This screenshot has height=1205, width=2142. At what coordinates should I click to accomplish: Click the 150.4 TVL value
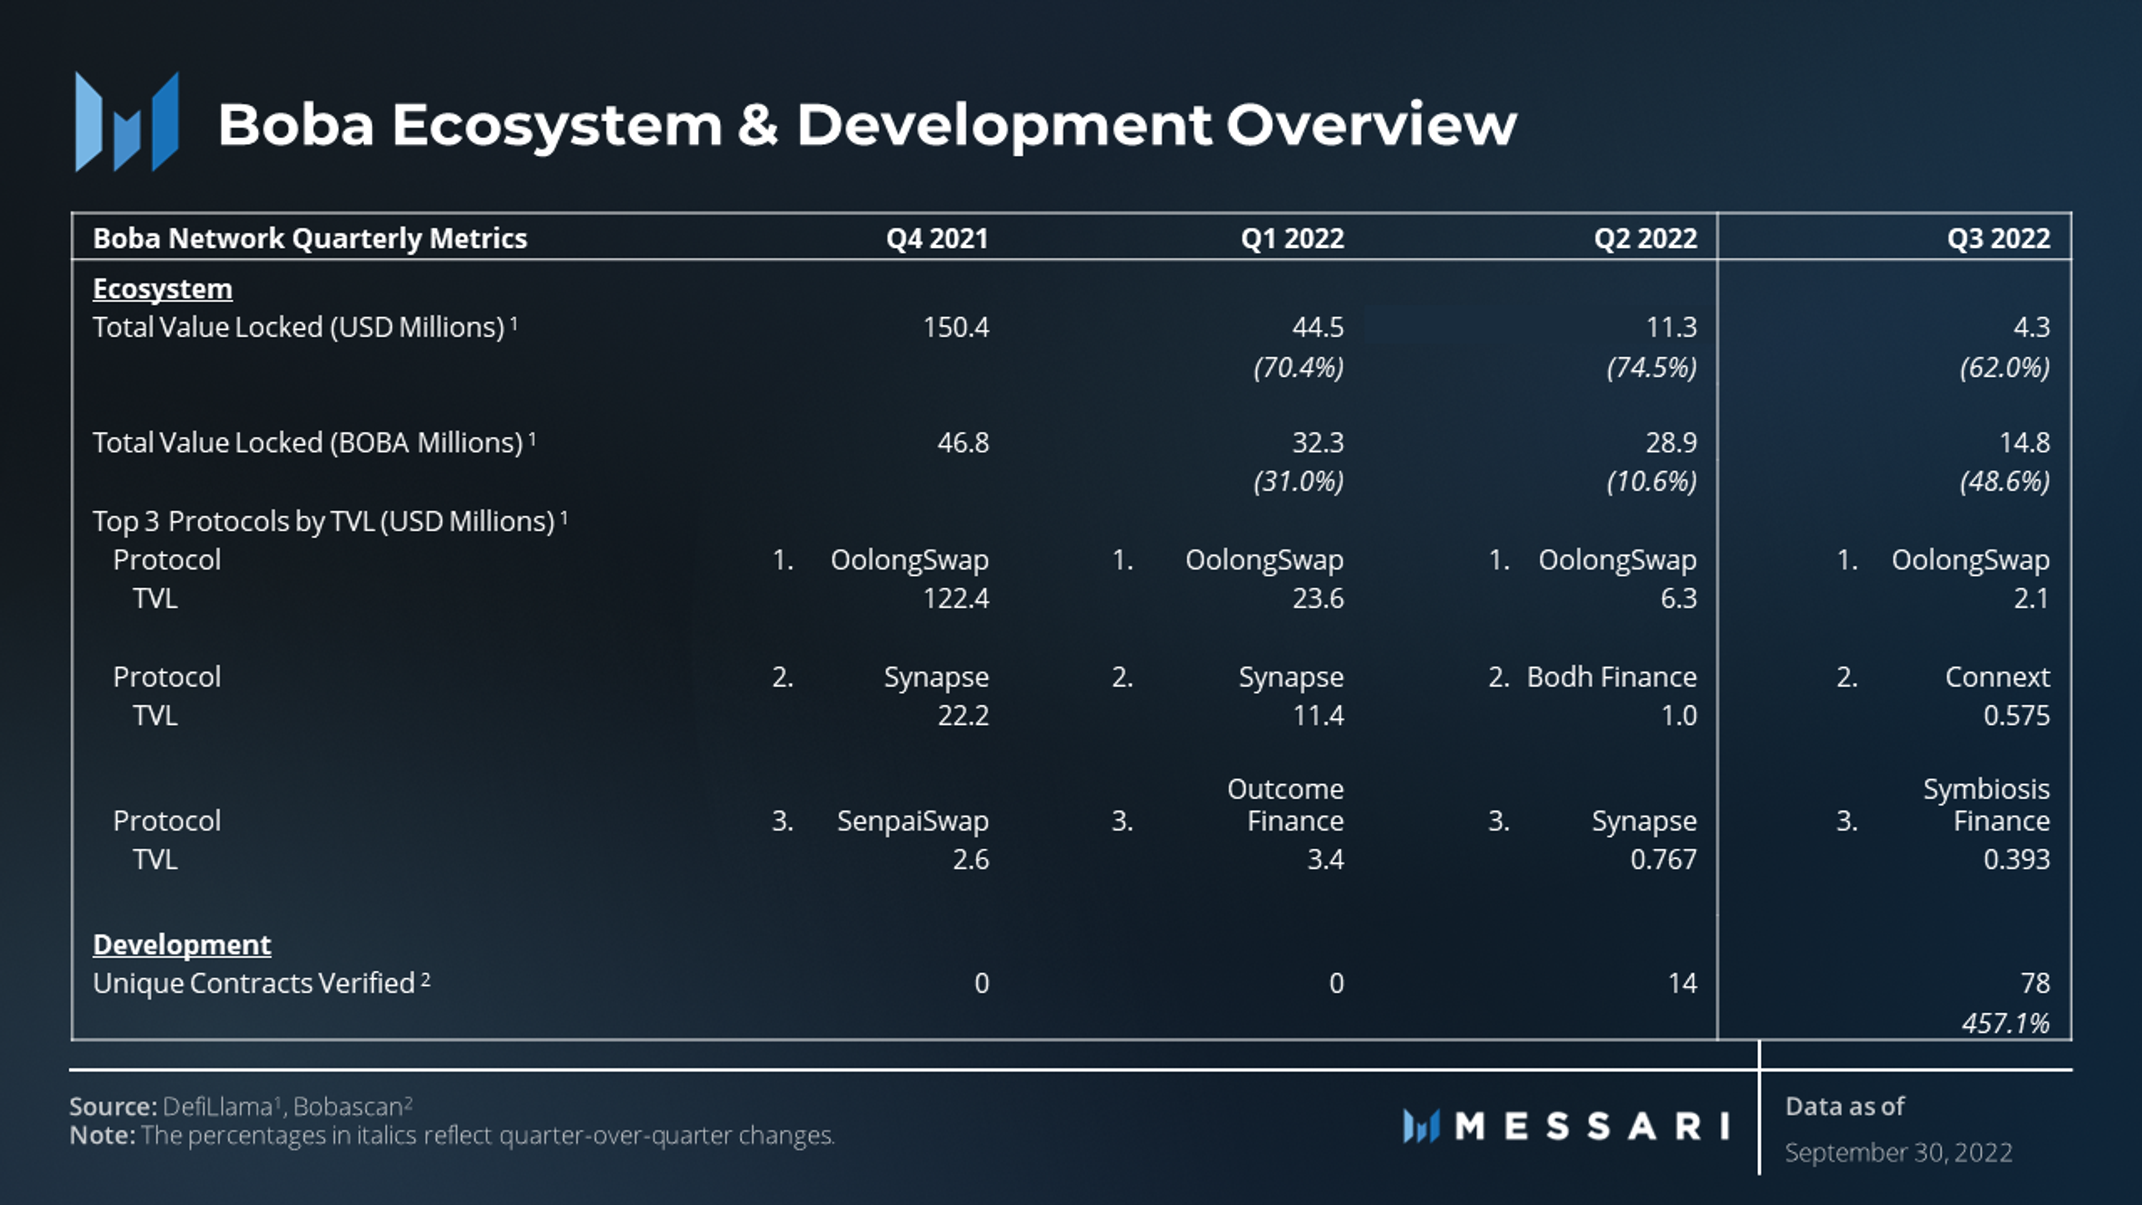pyautogui.click(x=955, y=328)
